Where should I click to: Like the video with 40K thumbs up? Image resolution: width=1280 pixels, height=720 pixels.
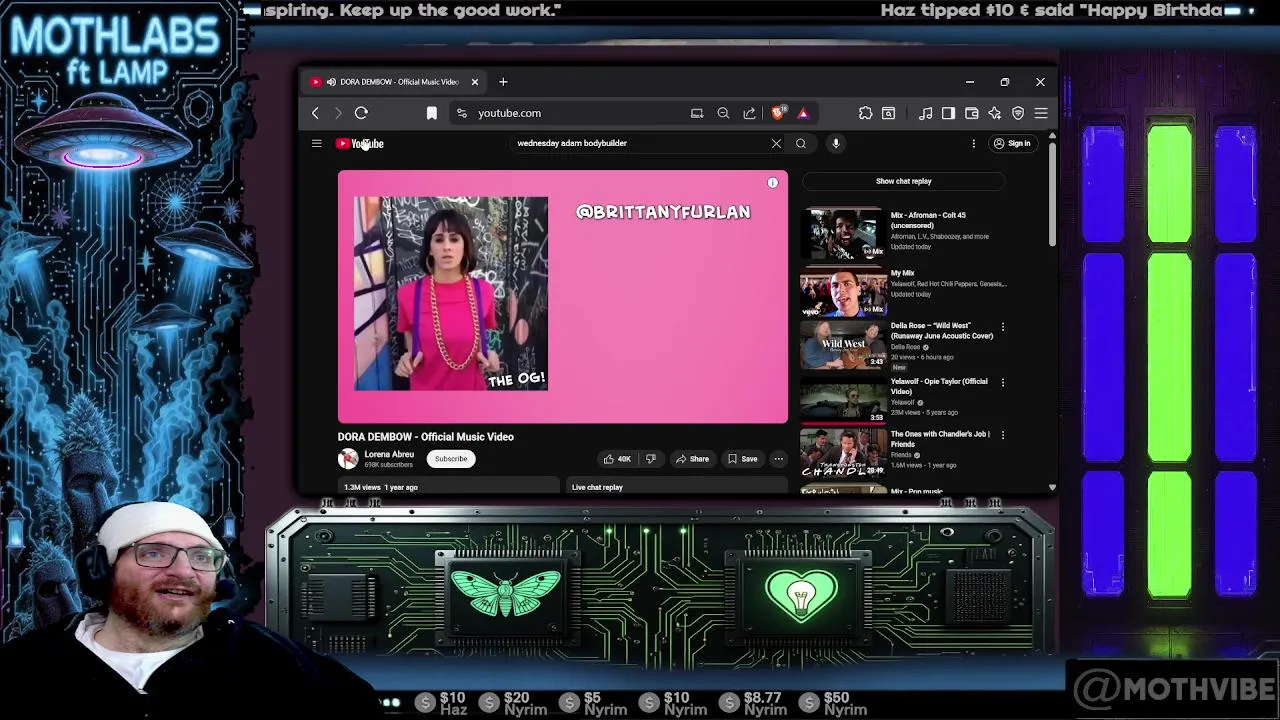click(x=617, y=459)
